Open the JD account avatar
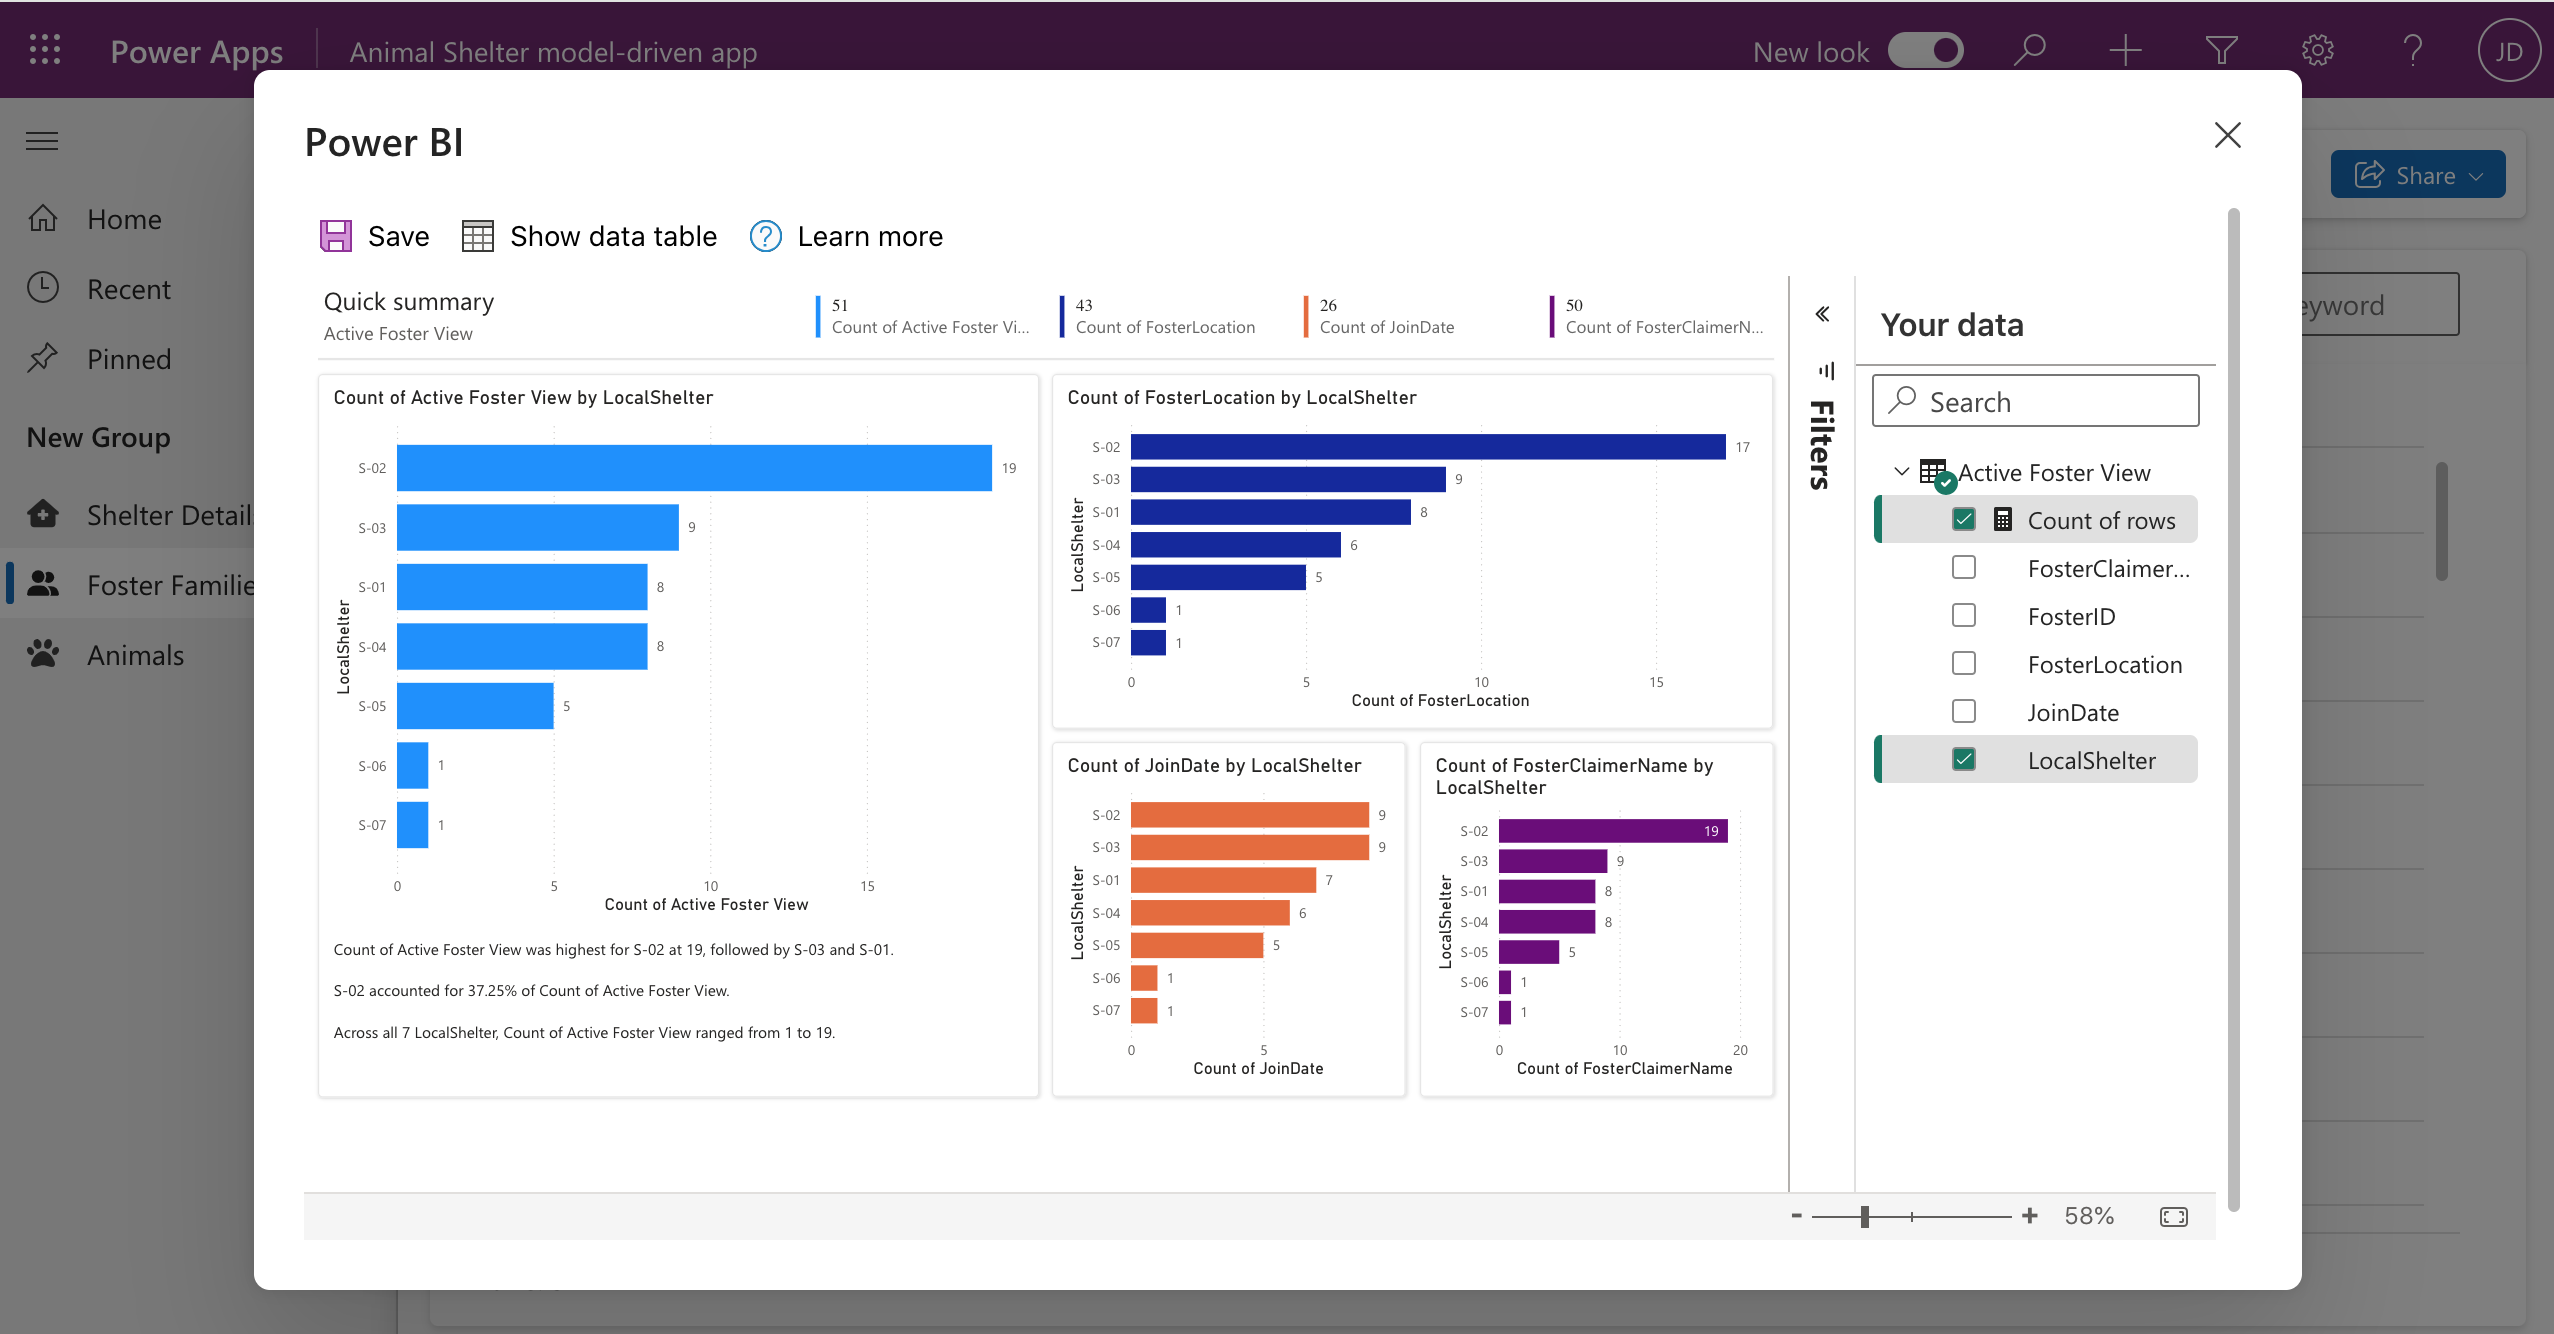This screenshot has height=1334, width=2554. point(2509,51)
